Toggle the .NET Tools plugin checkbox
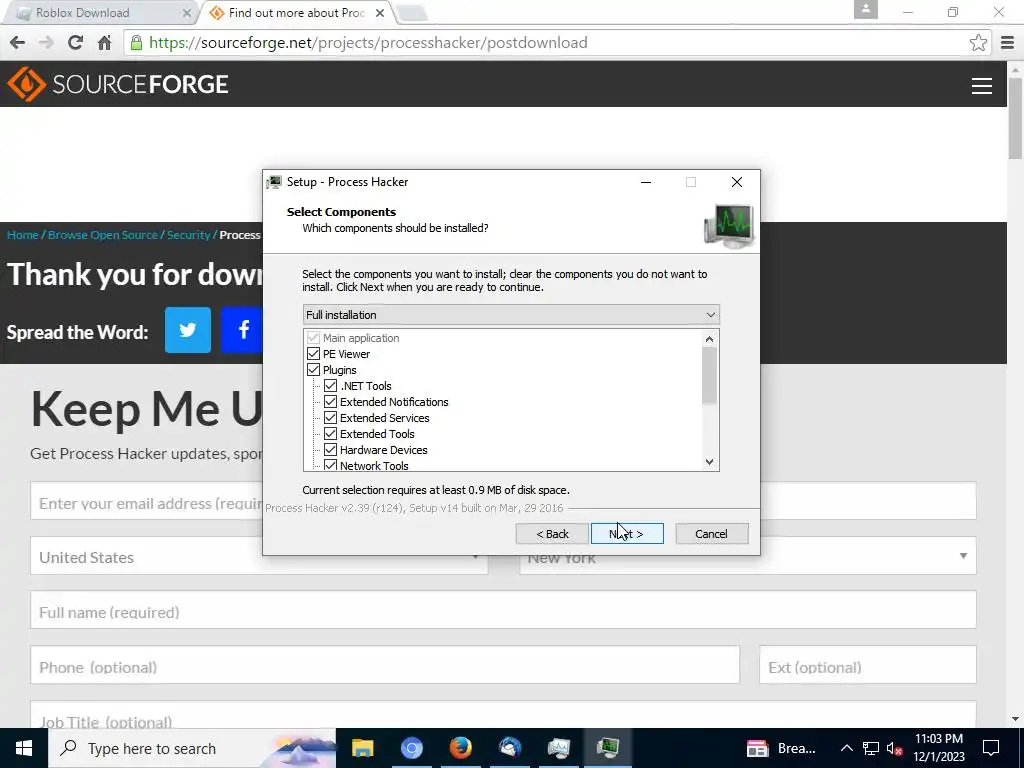 pyautogui.click(x=330, y=386)
